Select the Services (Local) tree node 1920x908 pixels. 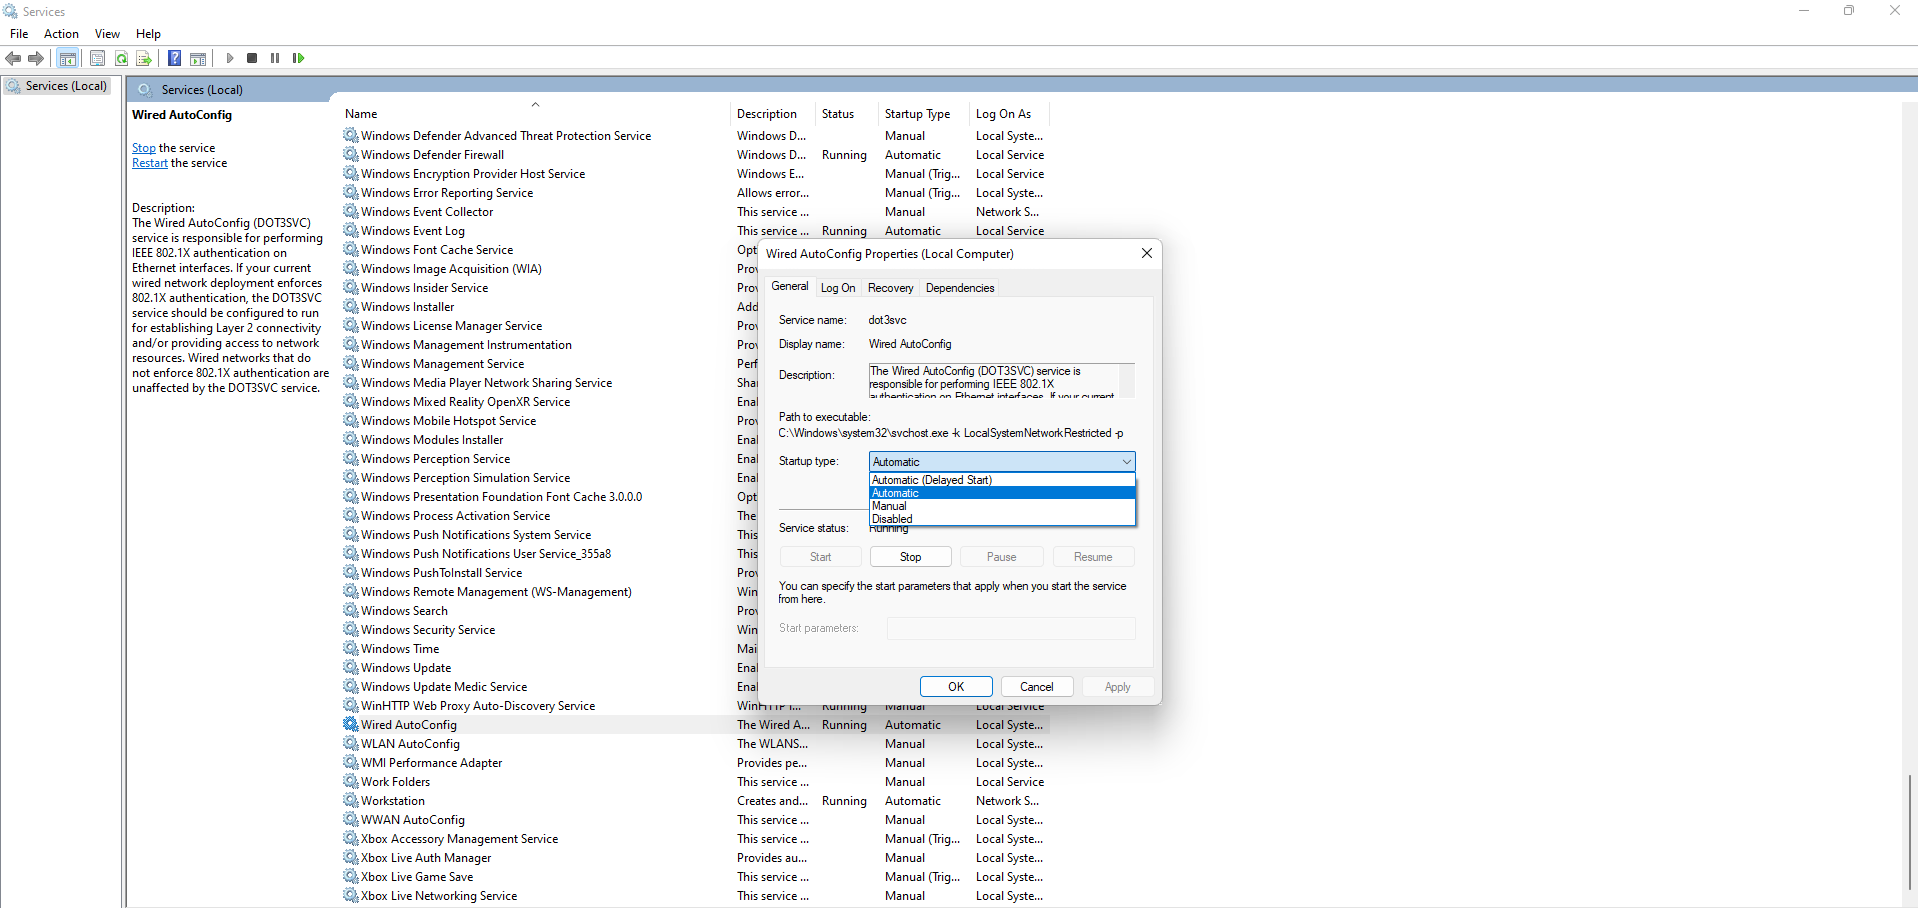tap(66, 86)
